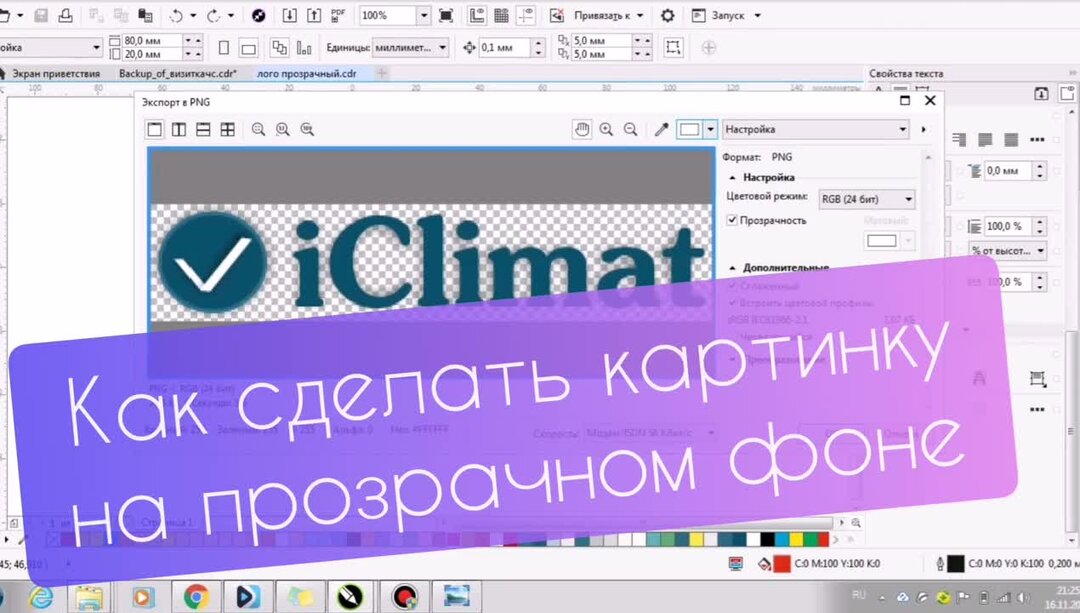
Task: Click the red color swatch in palette
Action: (x=824, y=539)
